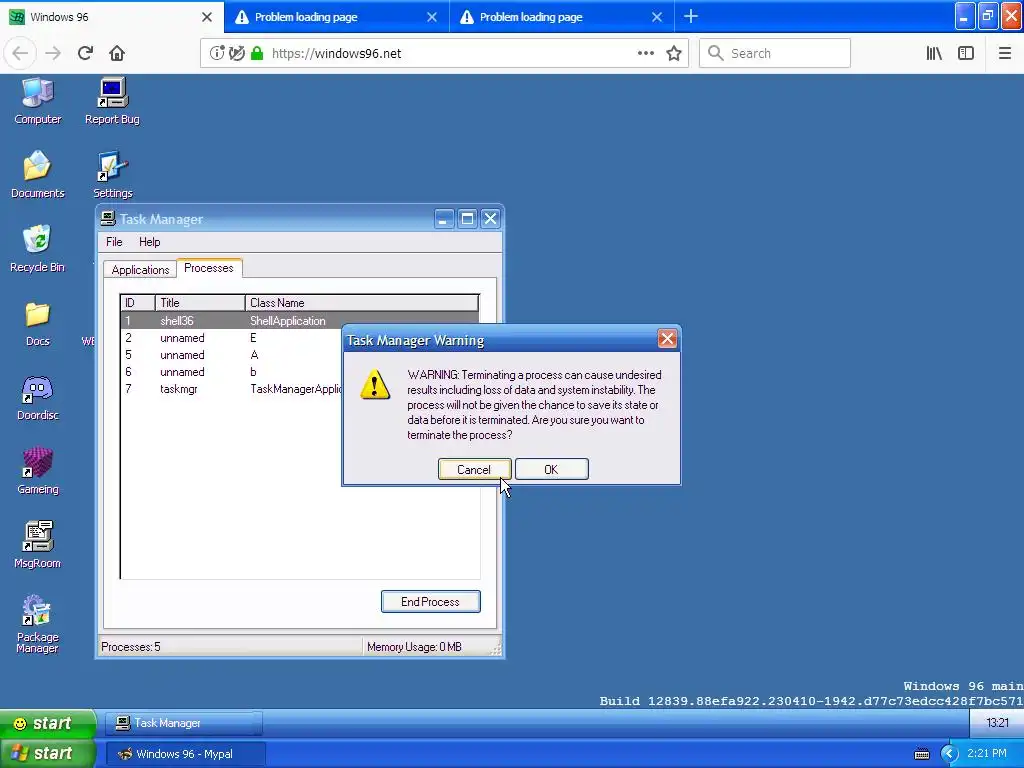Open the Docs folder icon
This screenshot has height=768, width=1024.
37,323
